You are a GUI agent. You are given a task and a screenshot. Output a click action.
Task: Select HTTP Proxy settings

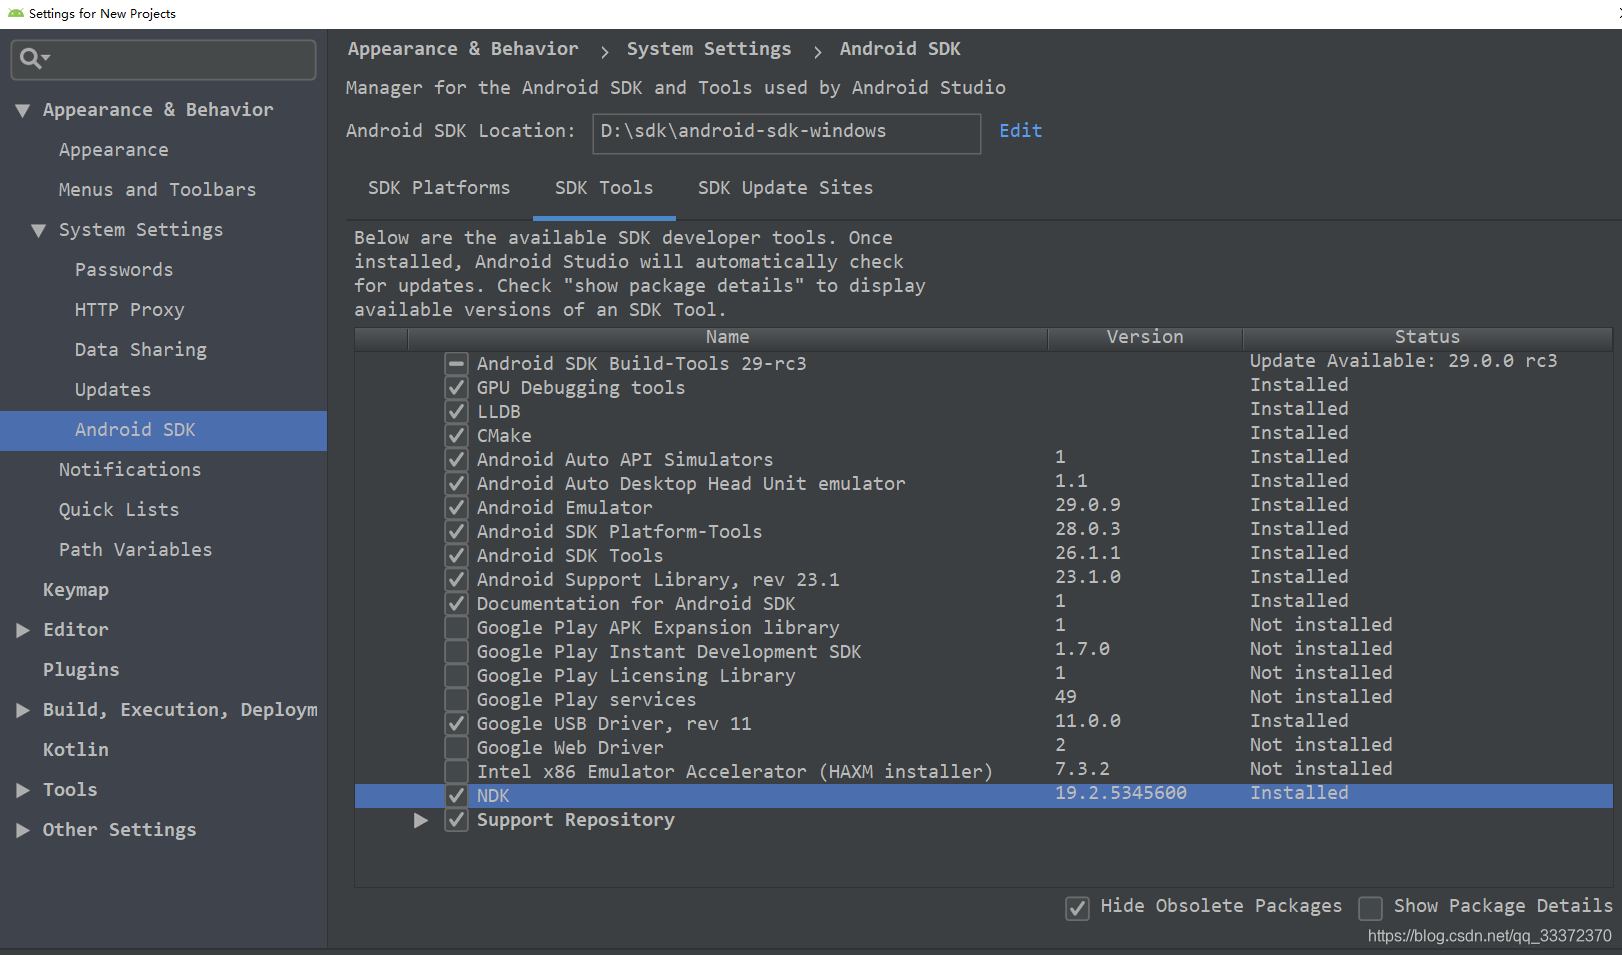pyautogui.click(x=129, y=310)
